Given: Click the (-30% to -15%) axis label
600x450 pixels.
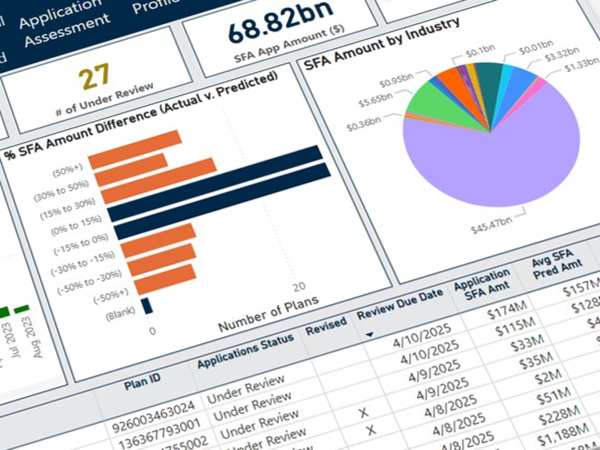Looking at the screenshot, I should [83, 263].
